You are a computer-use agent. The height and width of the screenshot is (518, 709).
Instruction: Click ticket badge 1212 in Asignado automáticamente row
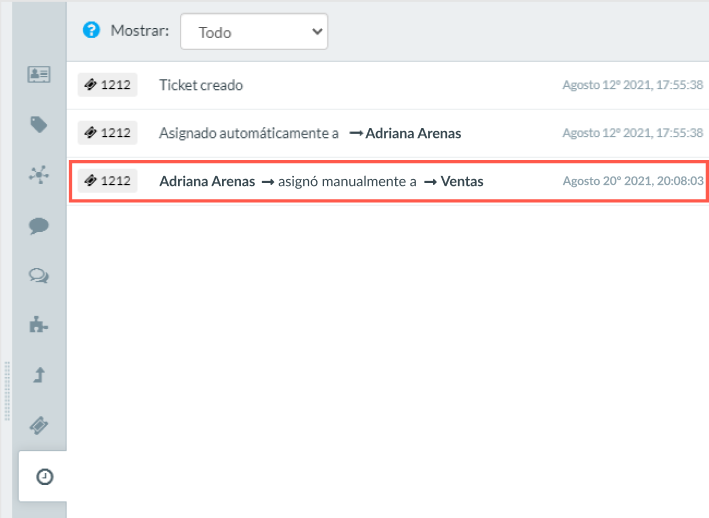[x=108, y=133]
